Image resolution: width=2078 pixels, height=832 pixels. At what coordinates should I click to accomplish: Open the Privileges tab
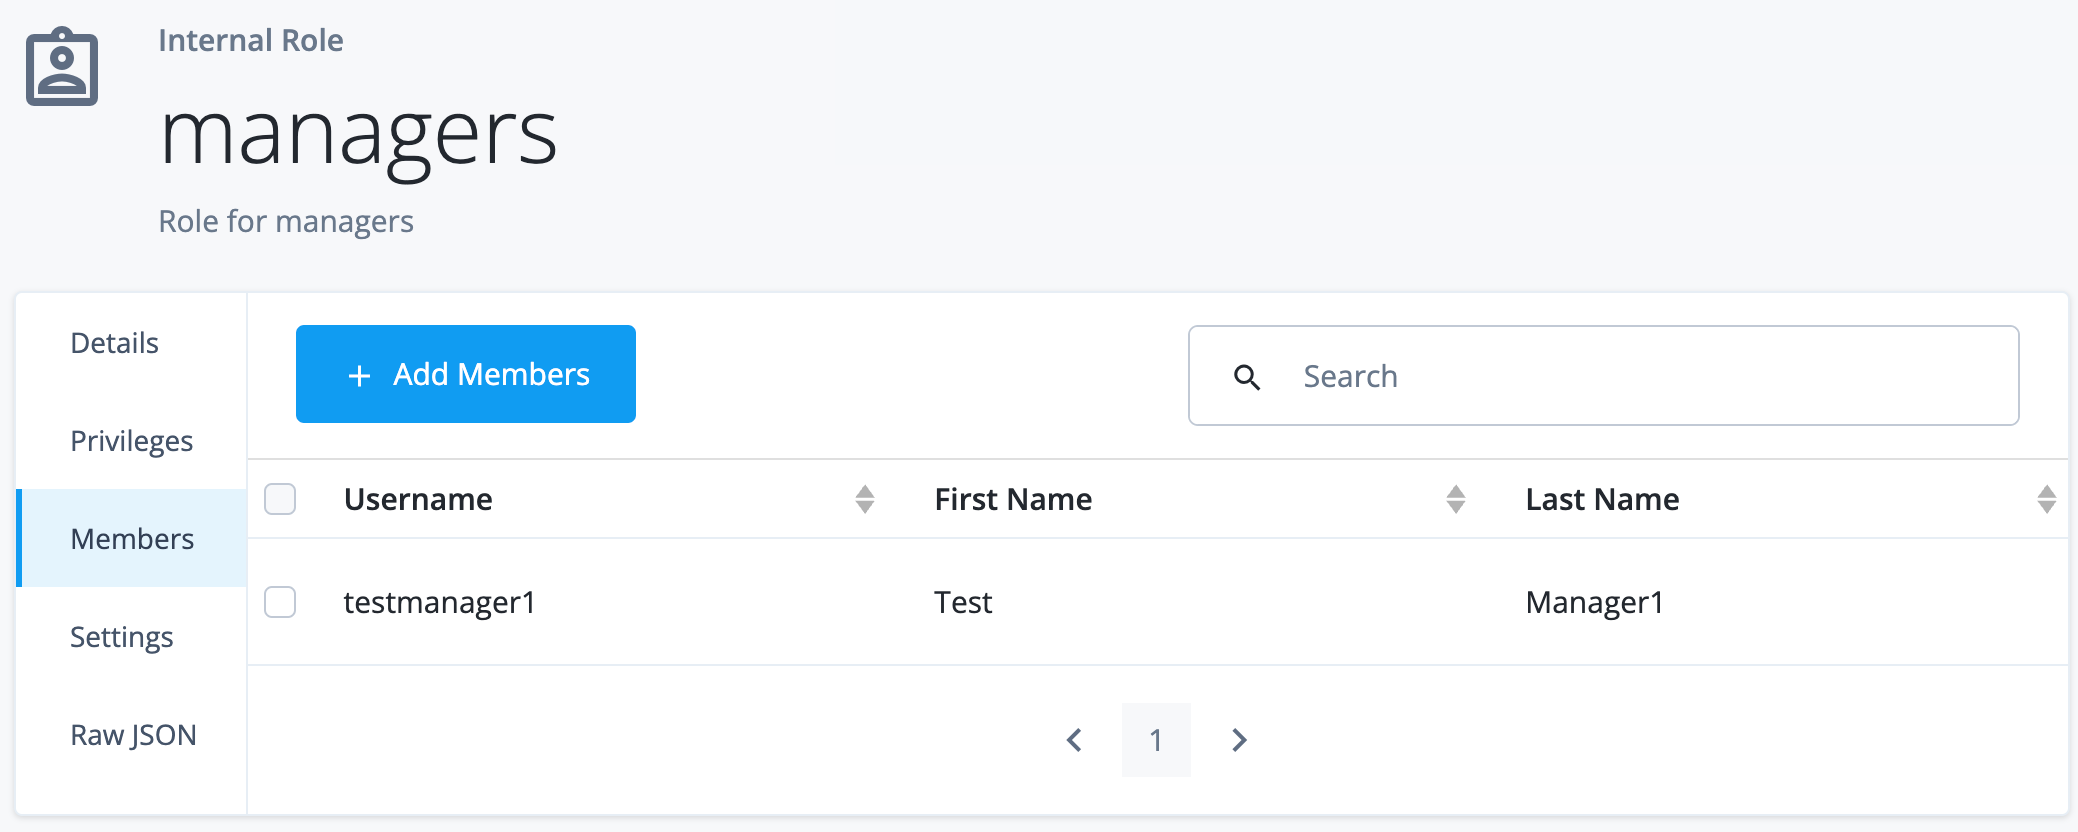tap(131, 441)
